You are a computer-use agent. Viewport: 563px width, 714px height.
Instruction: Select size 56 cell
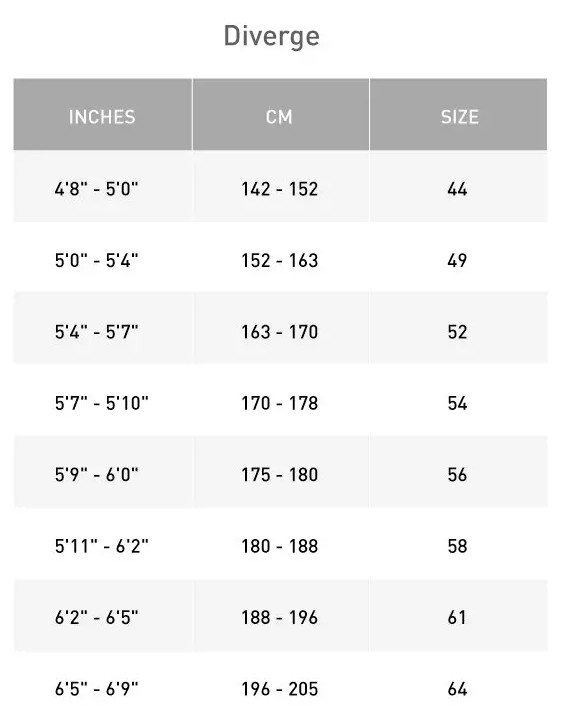tap(458, 473)
